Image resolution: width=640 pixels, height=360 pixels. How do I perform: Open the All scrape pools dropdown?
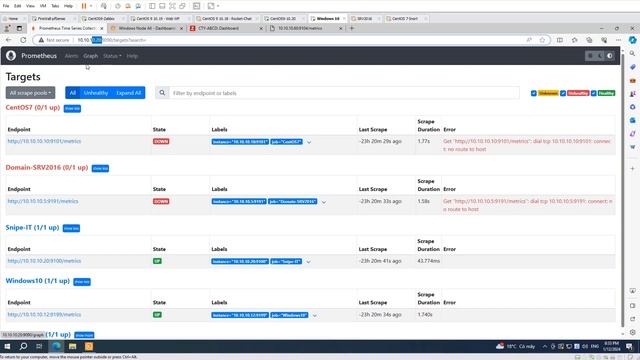31,93
